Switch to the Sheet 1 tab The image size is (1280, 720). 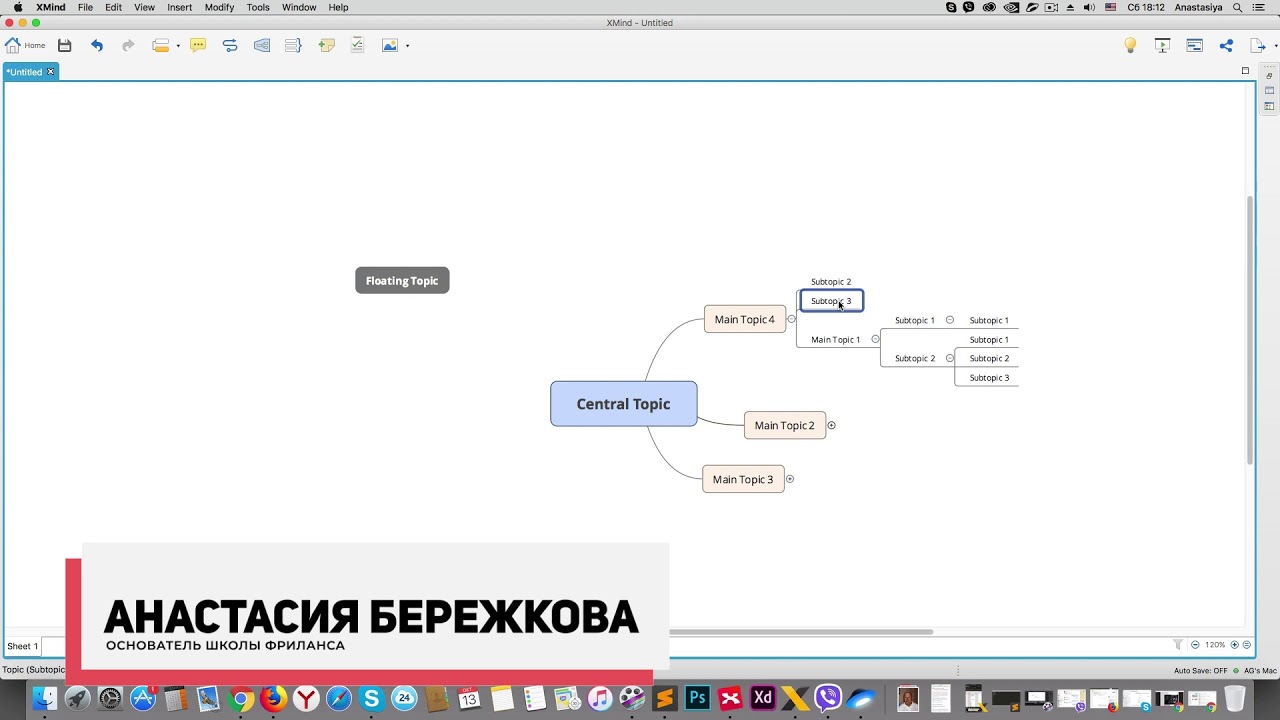pos(22,646)
